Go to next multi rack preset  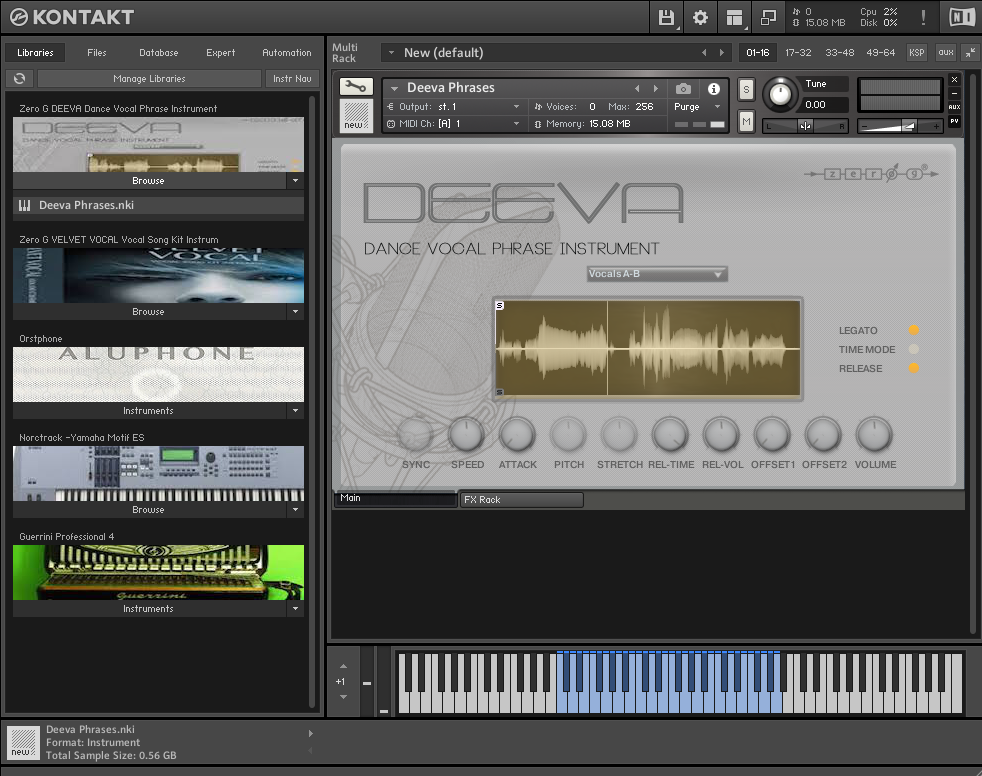[x=721, y=53]
